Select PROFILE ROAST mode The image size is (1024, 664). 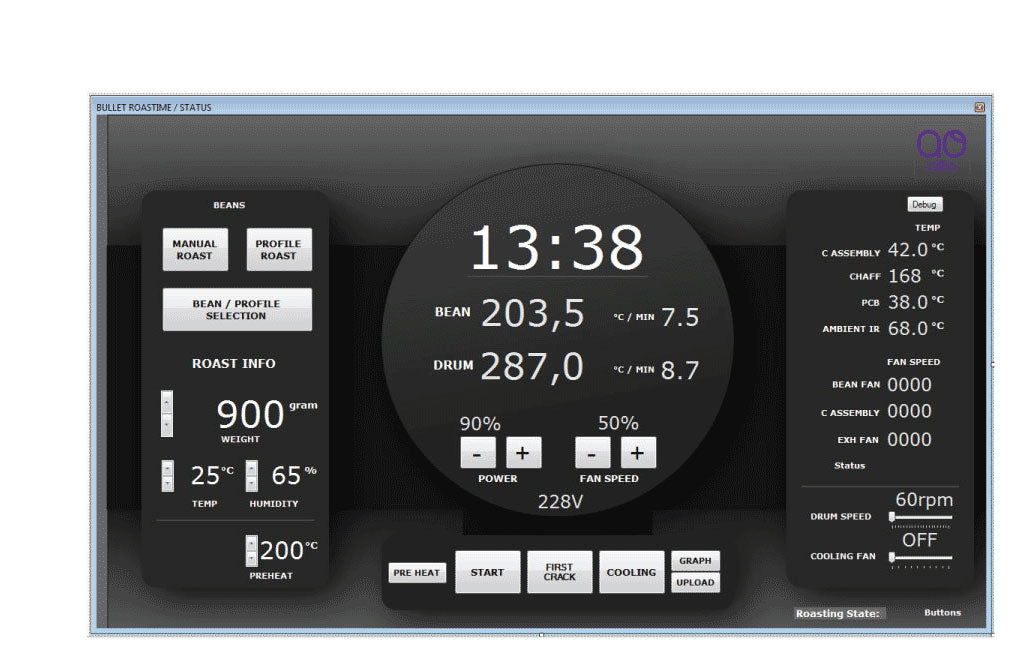278,249
